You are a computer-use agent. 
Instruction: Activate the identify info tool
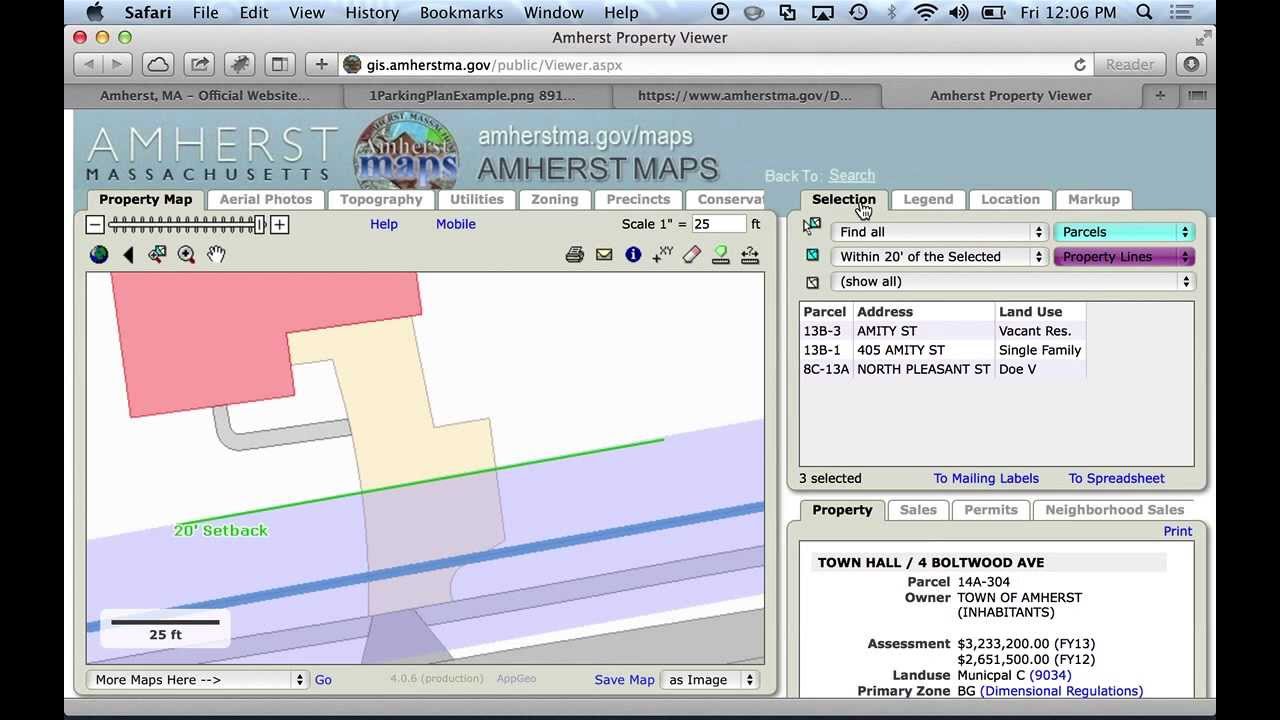tap(633, 255)
